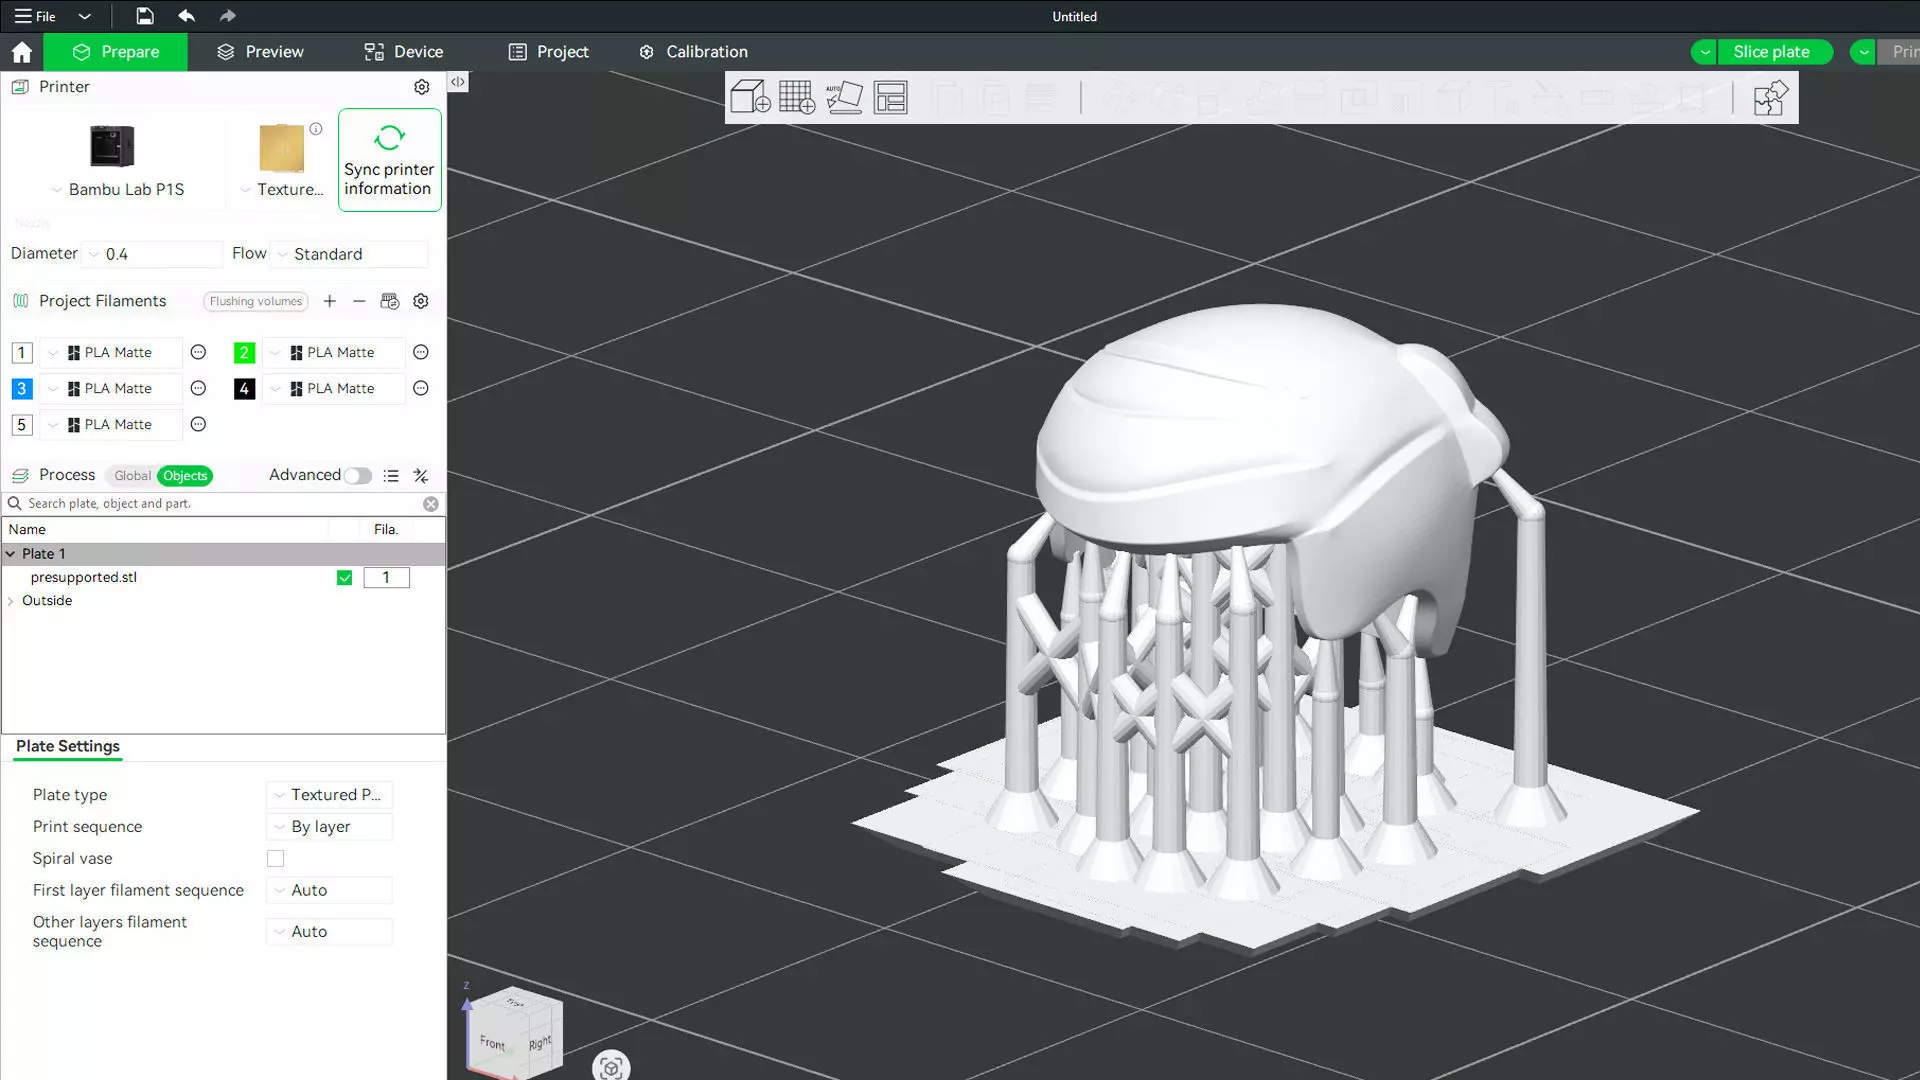Click the Add model cube icon
This screenshot has height=1080, width=1920.
(x=750, y=97)
